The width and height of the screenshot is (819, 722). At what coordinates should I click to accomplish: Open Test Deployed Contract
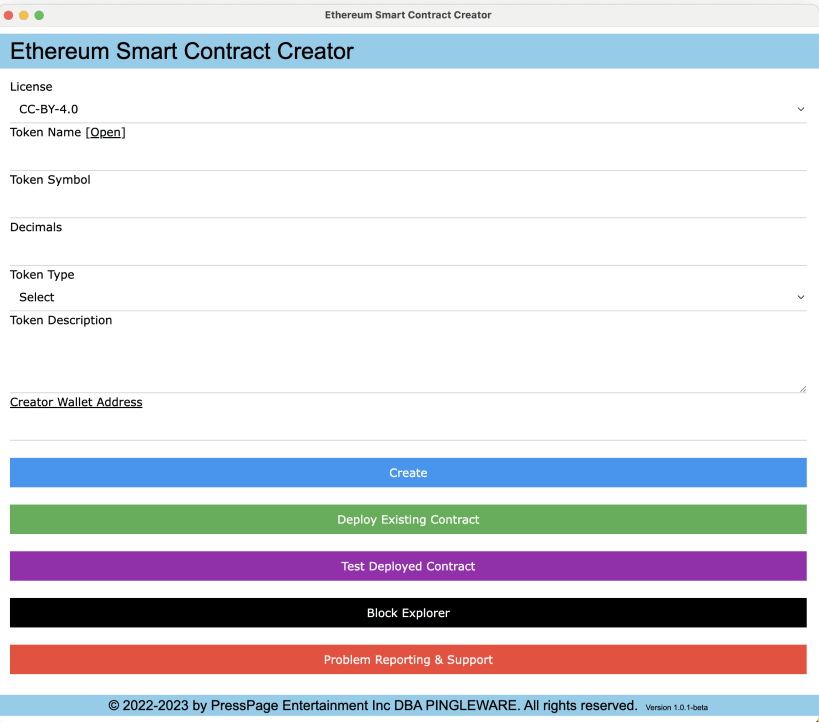tap(408, 566)
